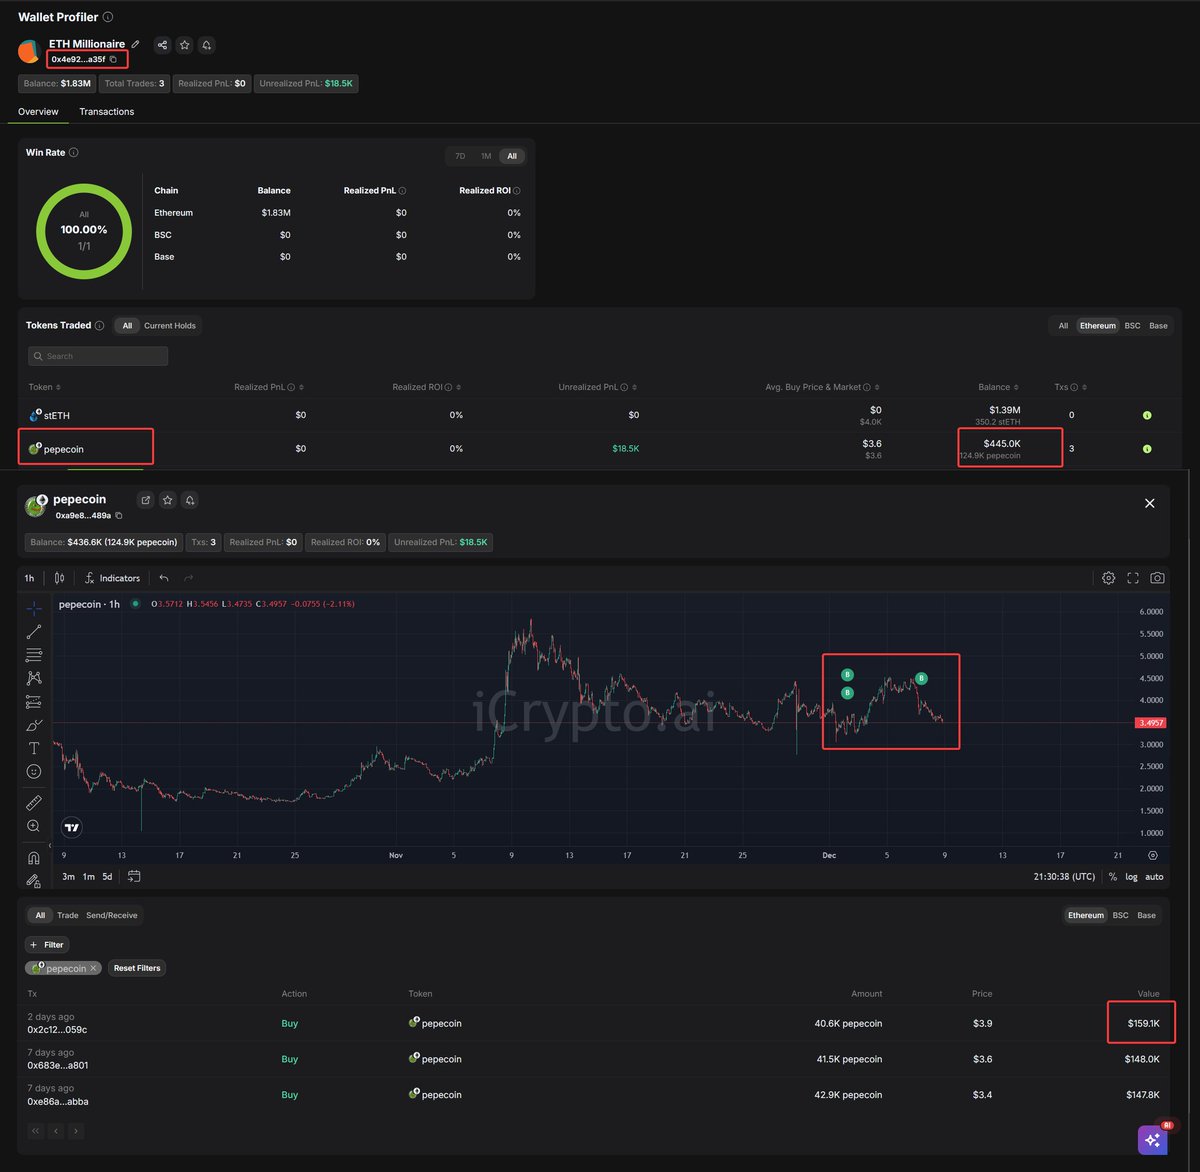1200x1172 pixels.
Task: Filter tokens traded by BSC chain
Action: tap(1132, 326)
